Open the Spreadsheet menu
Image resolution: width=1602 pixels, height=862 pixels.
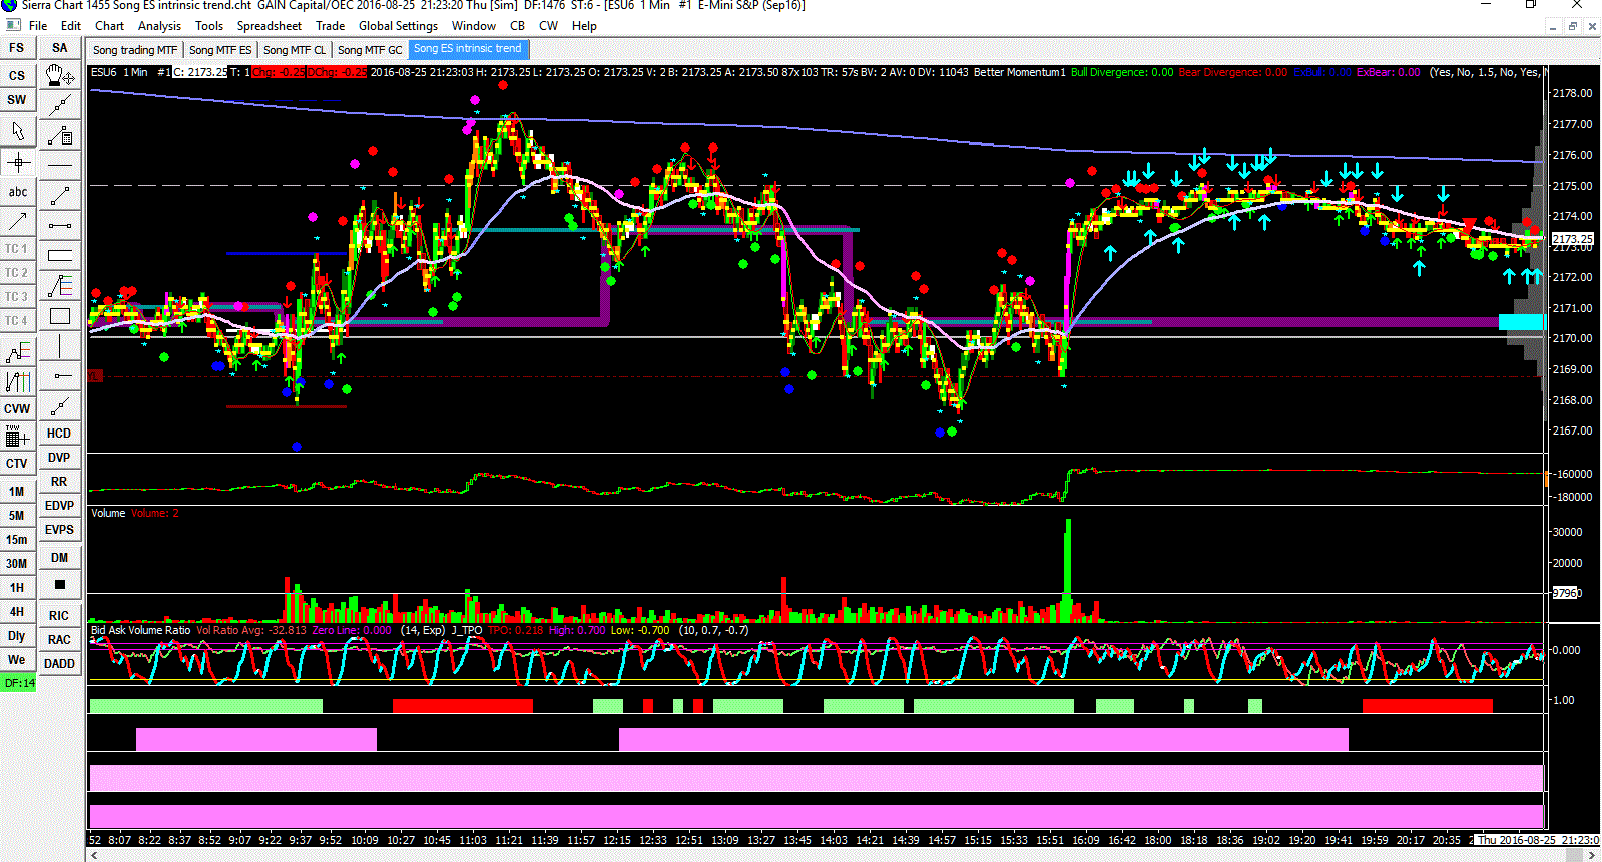269,26
